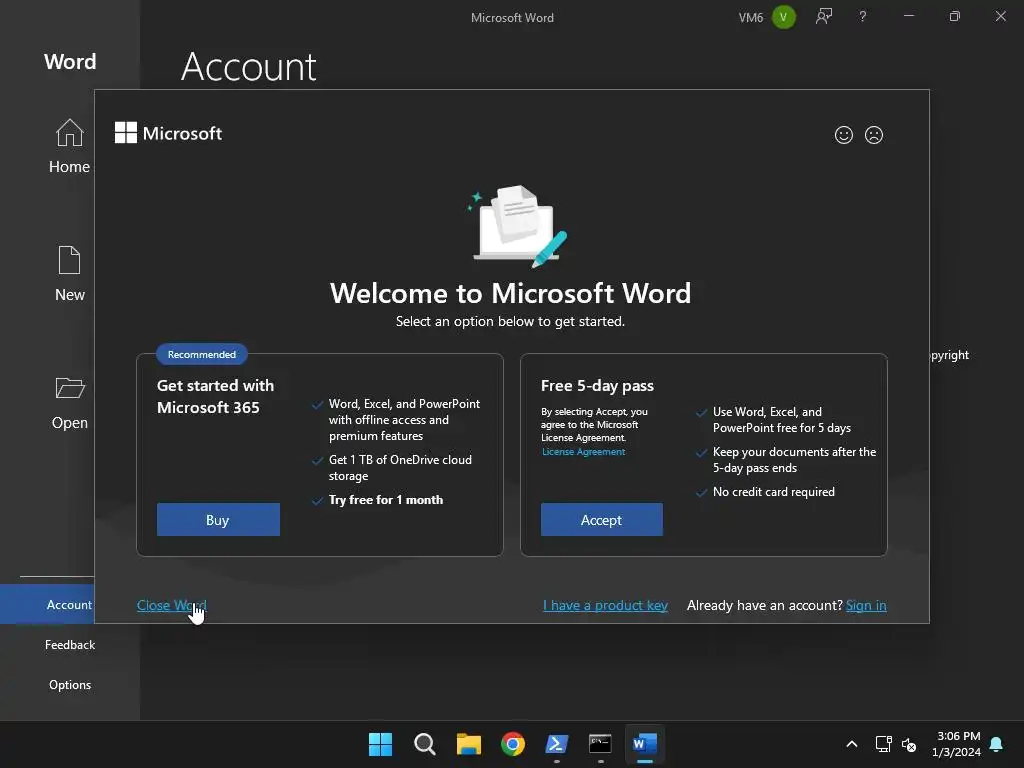1024x768 pixels.
Task: Open the Windows Start menu
Action: (380, 744)
